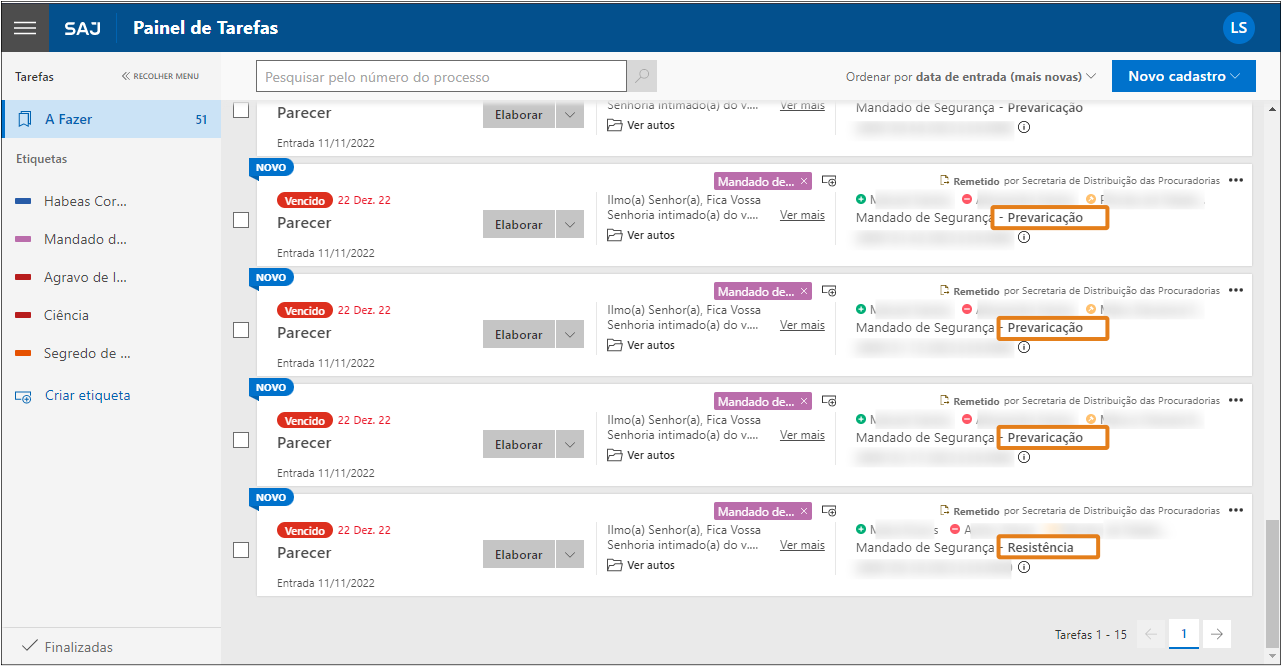Check the box of the first NOVO-flagged task
The image size is (1282, 666).
(x=241, y=220)
